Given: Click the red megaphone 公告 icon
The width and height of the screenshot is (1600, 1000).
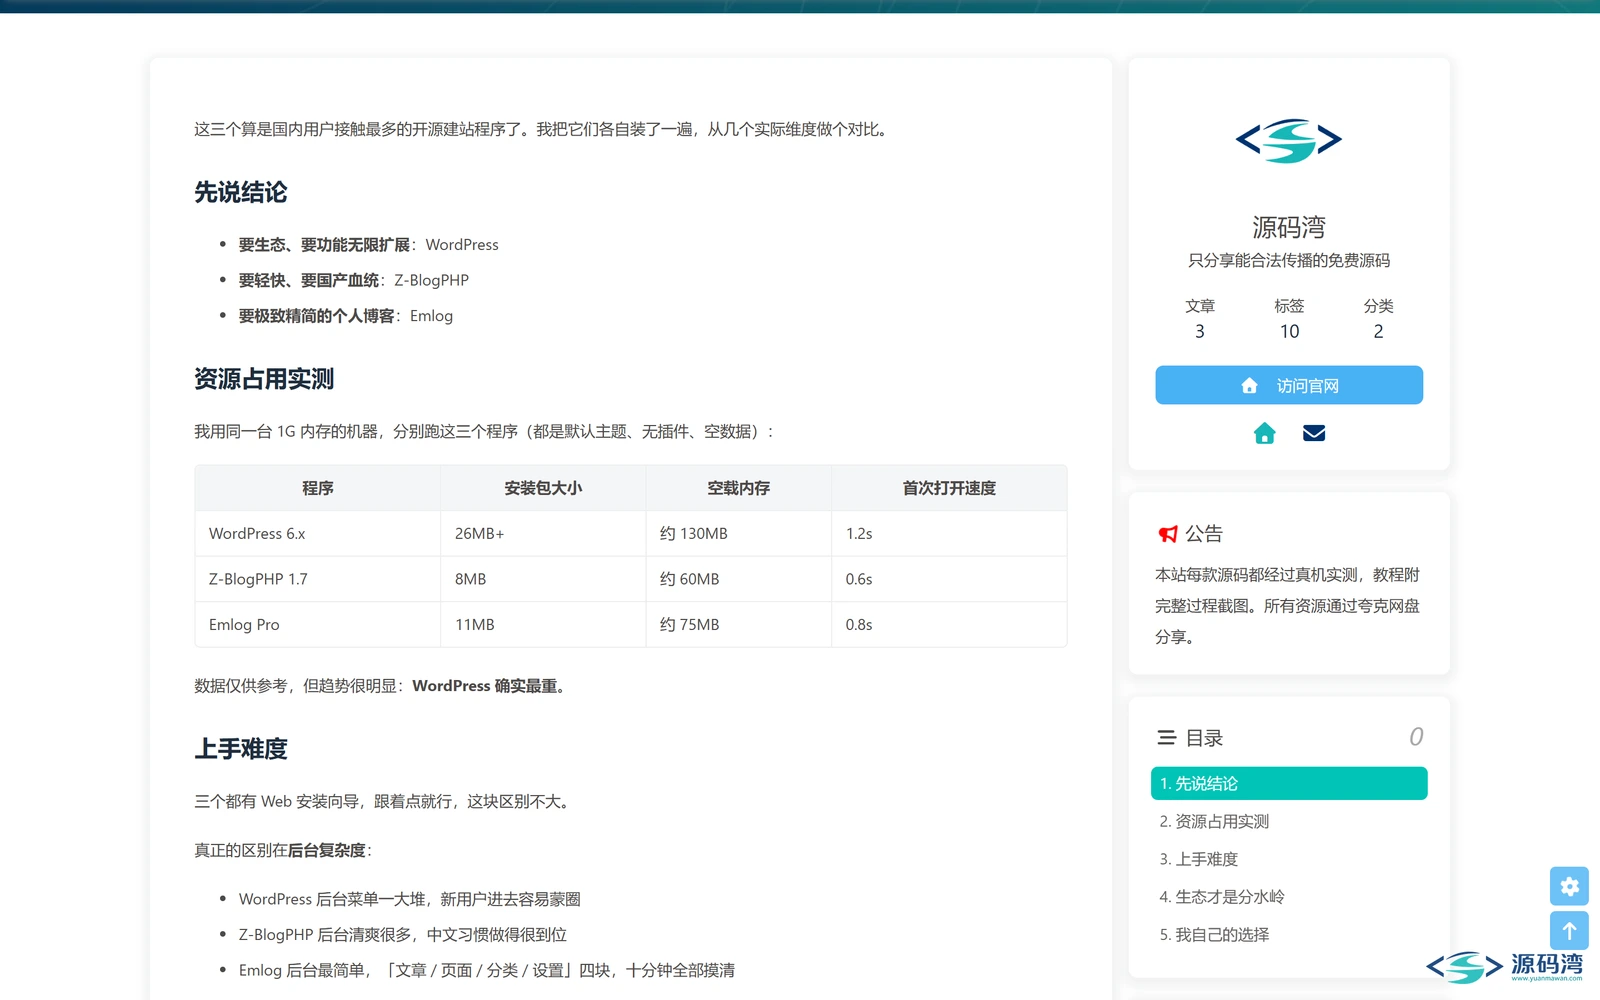Looking at the screenshot, I should 1167,534.
